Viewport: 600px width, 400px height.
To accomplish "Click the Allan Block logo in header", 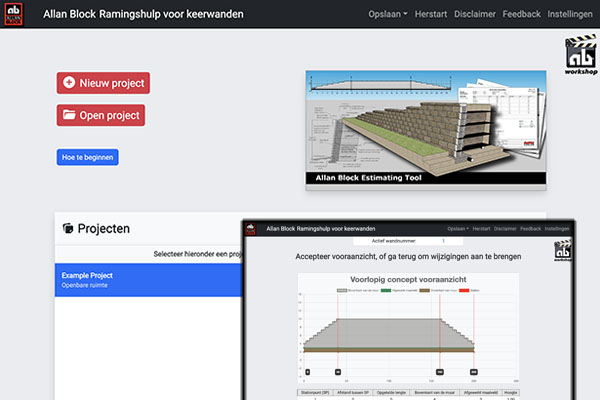I will (13, 14).
